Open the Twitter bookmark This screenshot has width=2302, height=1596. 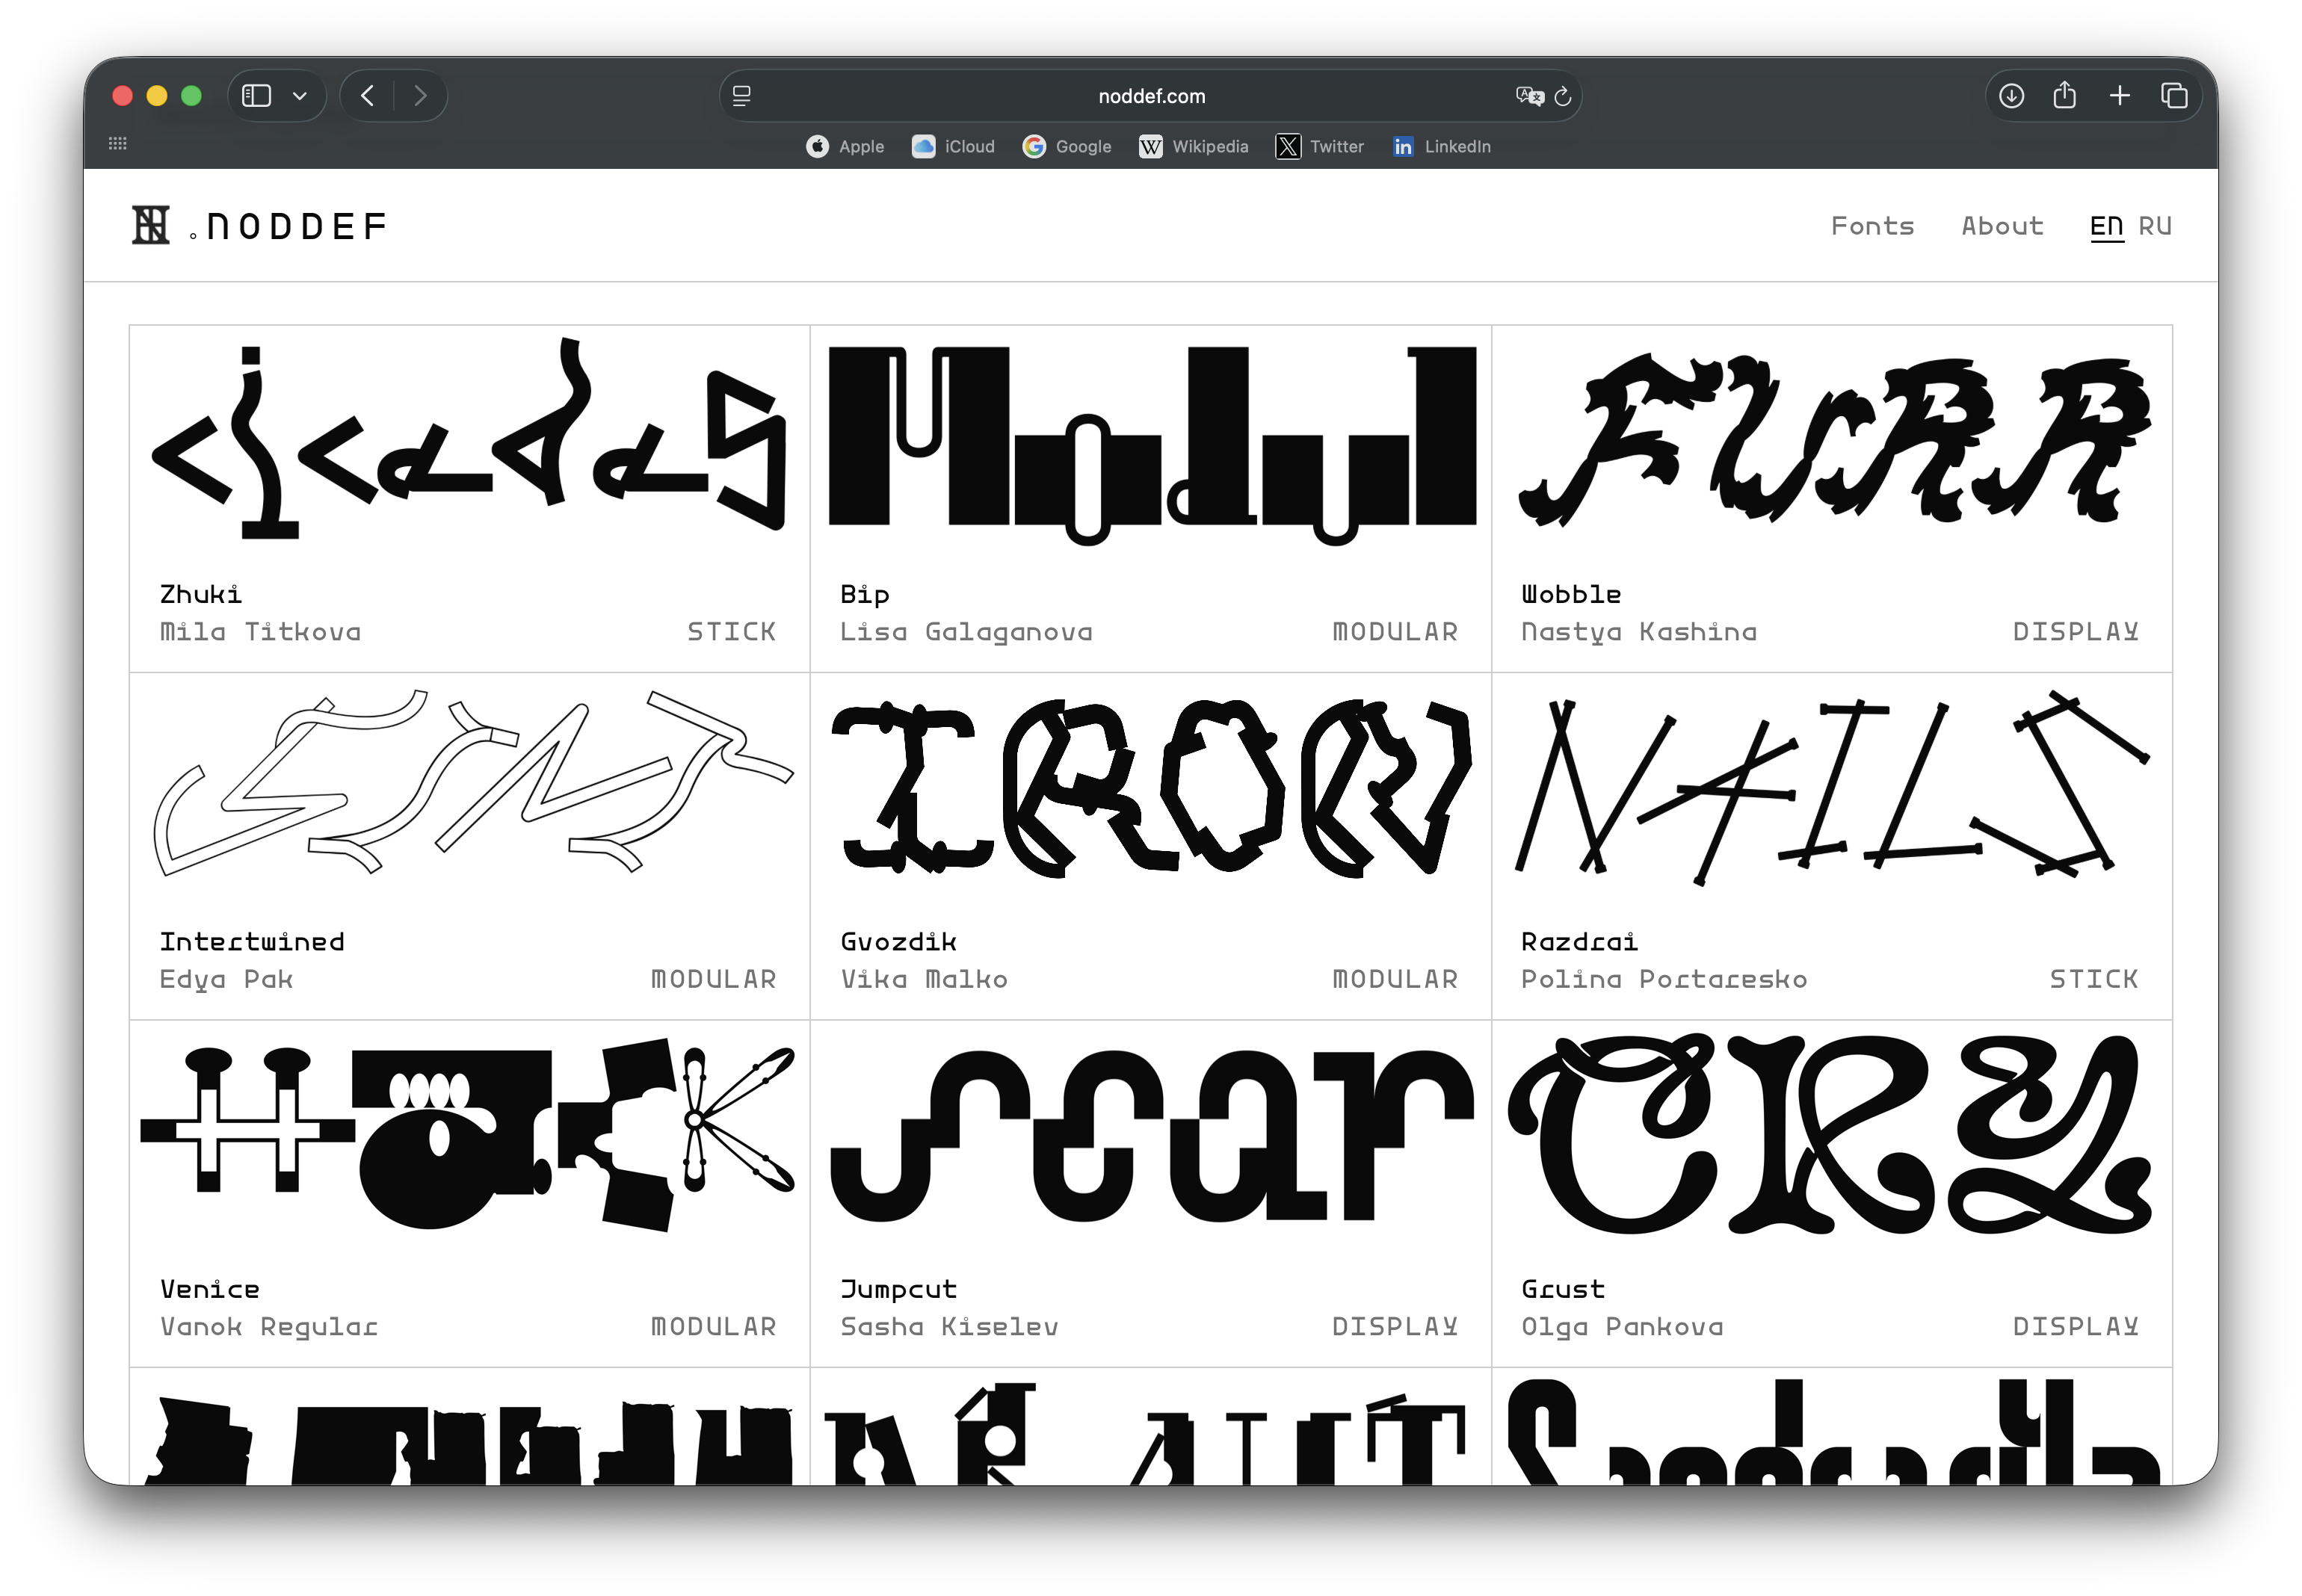1319,147
